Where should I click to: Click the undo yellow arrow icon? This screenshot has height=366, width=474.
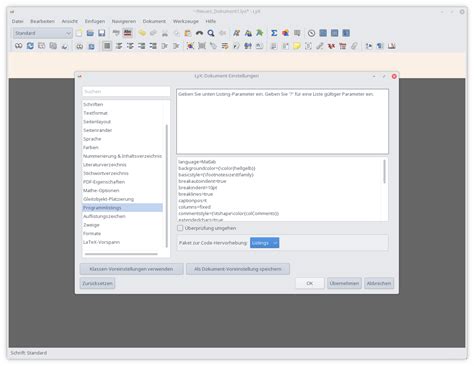[142, 33]
